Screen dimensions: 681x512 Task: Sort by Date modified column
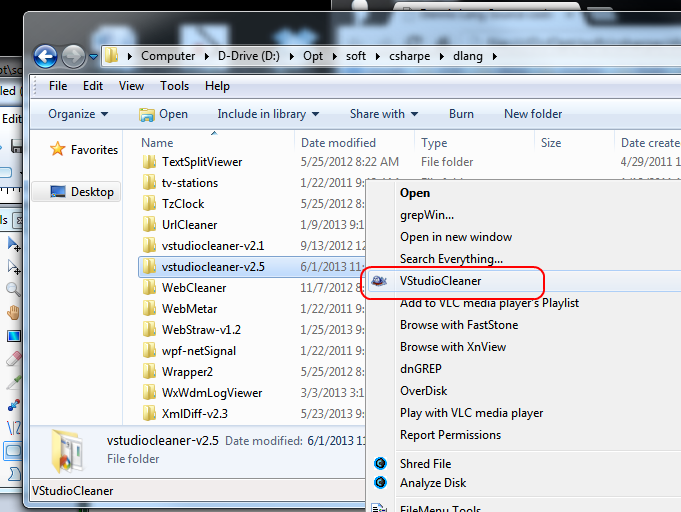point(338,143)
